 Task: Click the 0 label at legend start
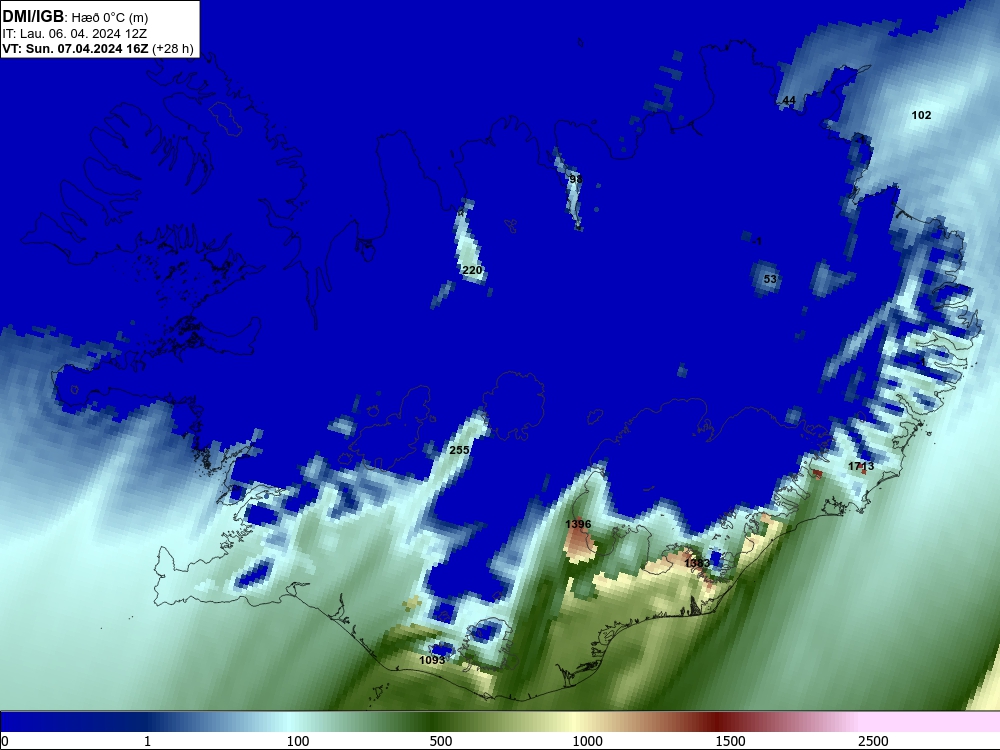coord(5,741)
